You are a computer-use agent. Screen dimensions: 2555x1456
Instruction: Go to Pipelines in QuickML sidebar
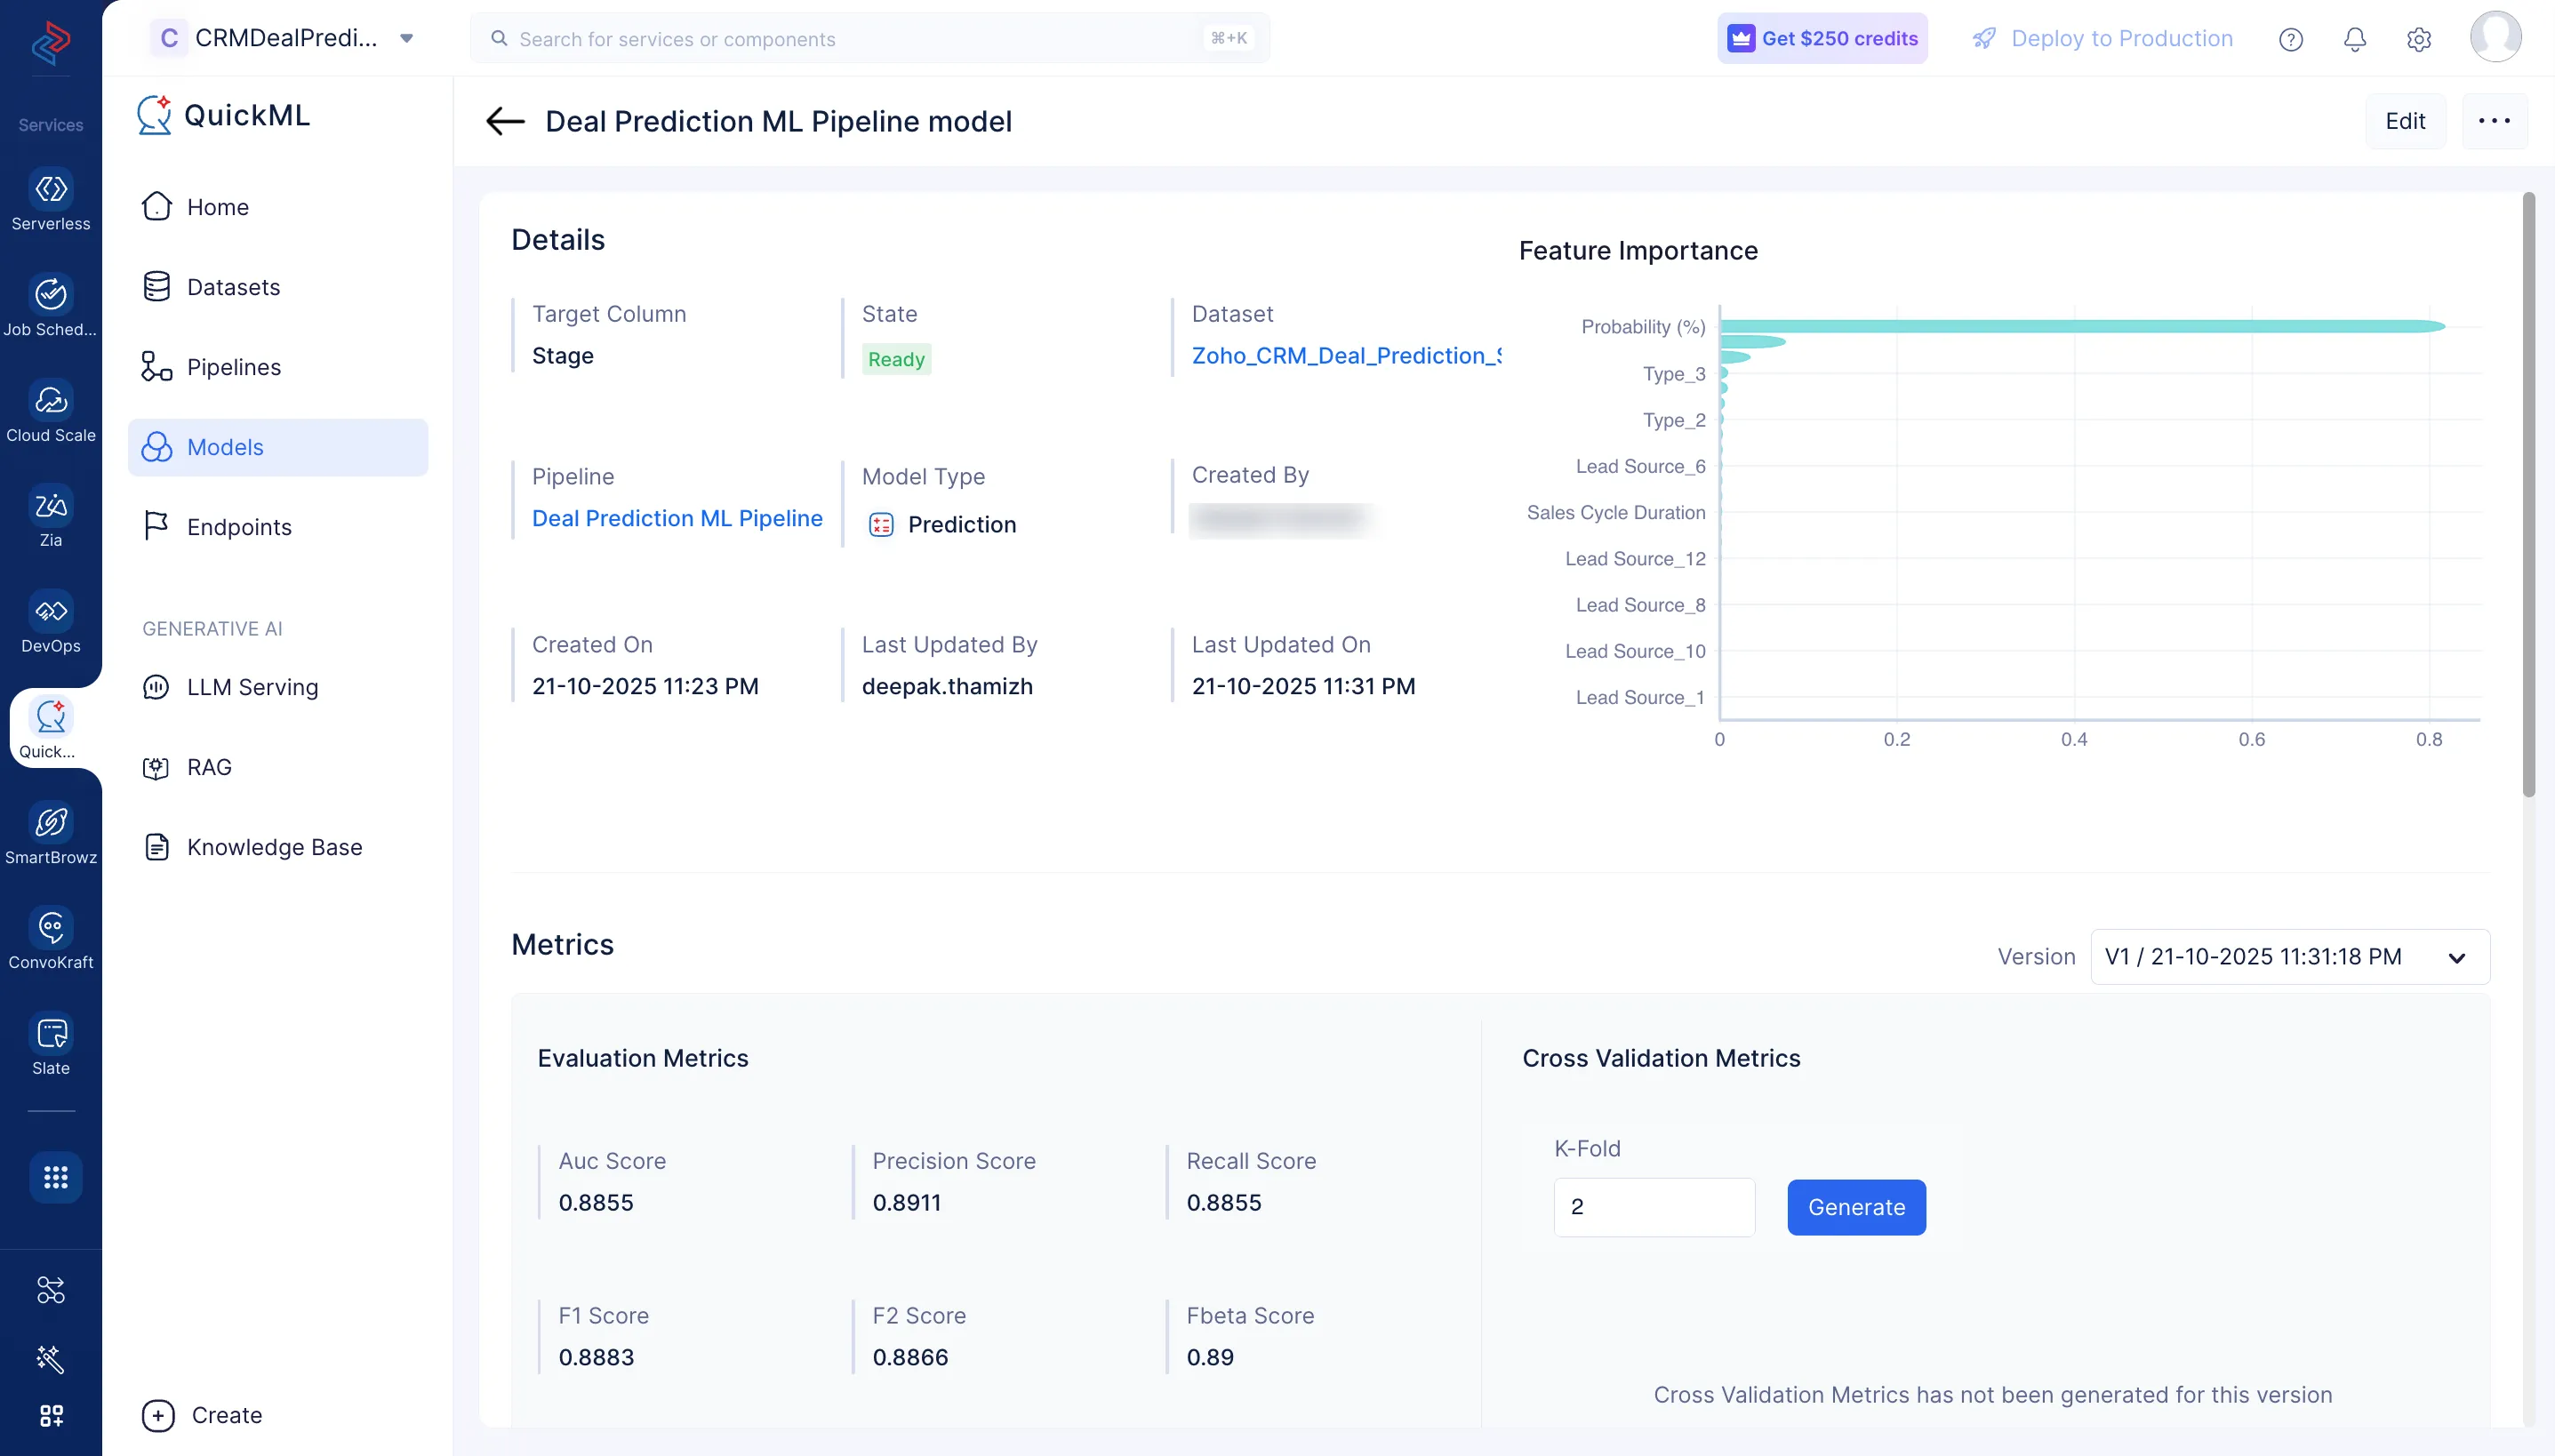(x=233, y=367)
